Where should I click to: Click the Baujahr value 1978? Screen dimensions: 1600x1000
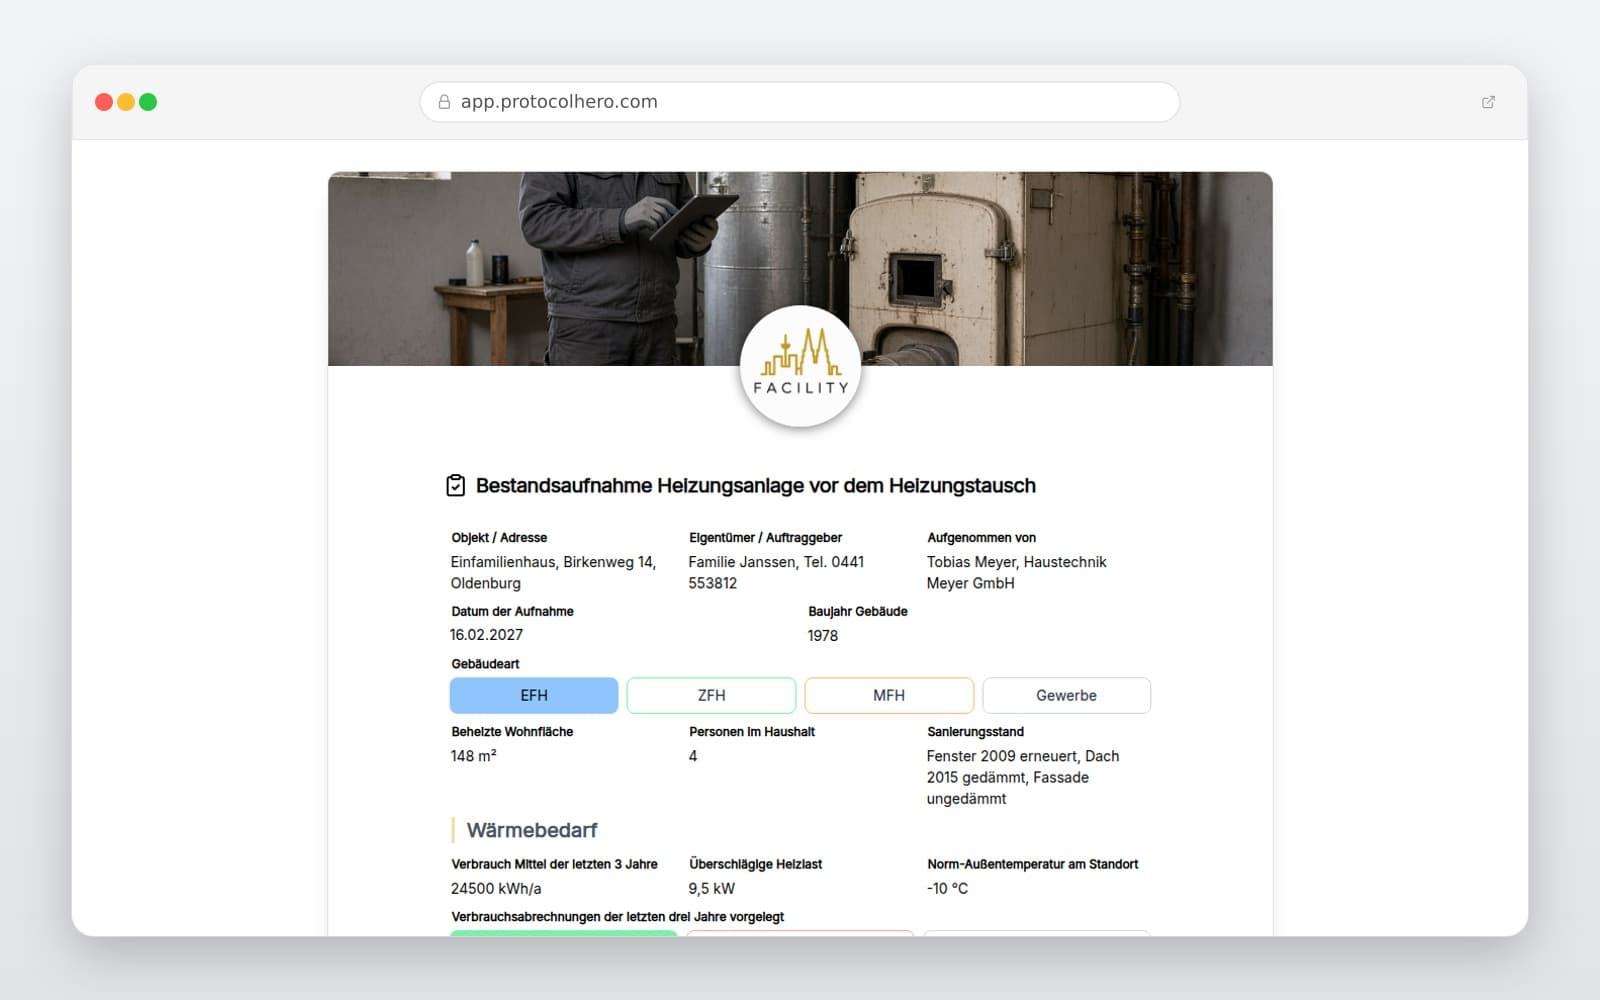823,636
